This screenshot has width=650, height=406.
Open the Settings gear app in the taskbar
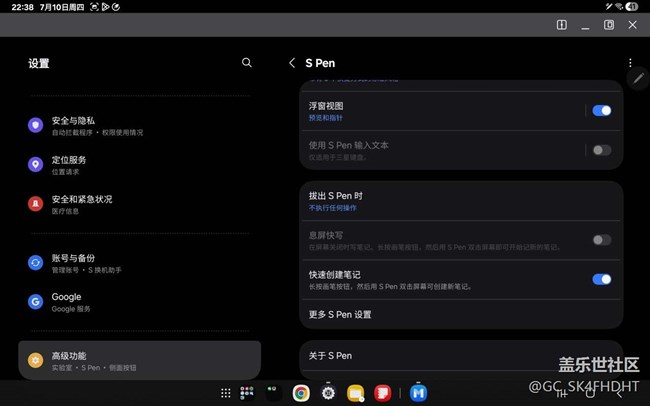tap(328, 393)
